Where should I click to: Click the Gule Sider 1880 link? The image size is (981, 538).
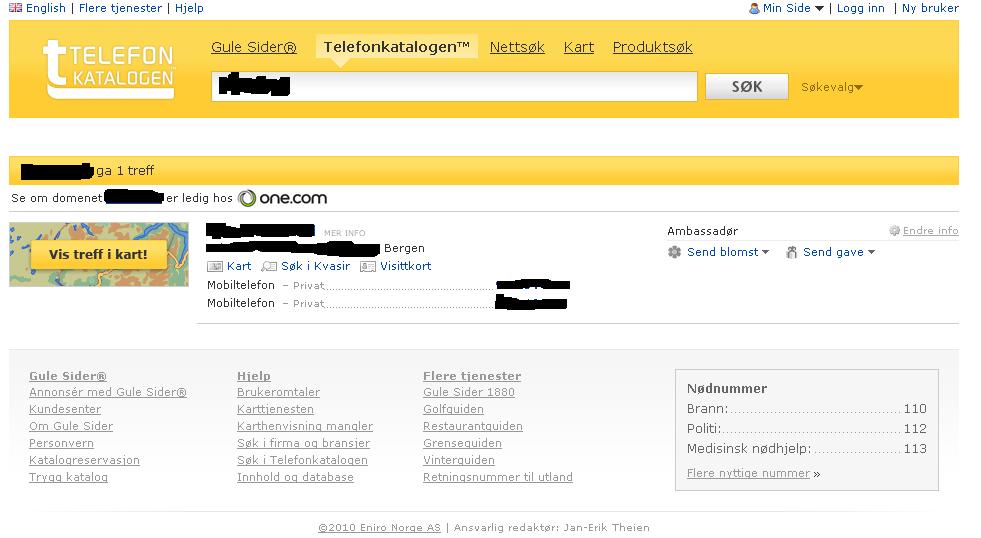coord(469,392)
